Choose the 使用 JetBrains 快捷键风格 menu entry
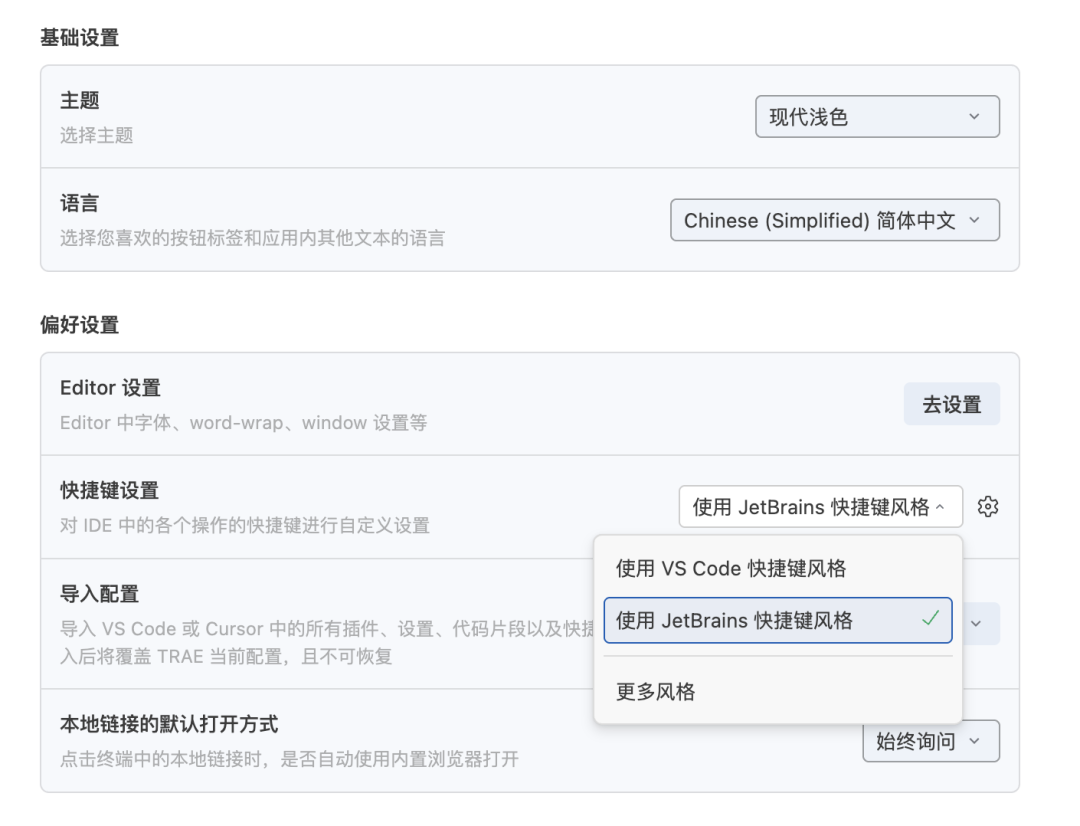Viewport: 1080px width, 826px height. pos(735,620)
